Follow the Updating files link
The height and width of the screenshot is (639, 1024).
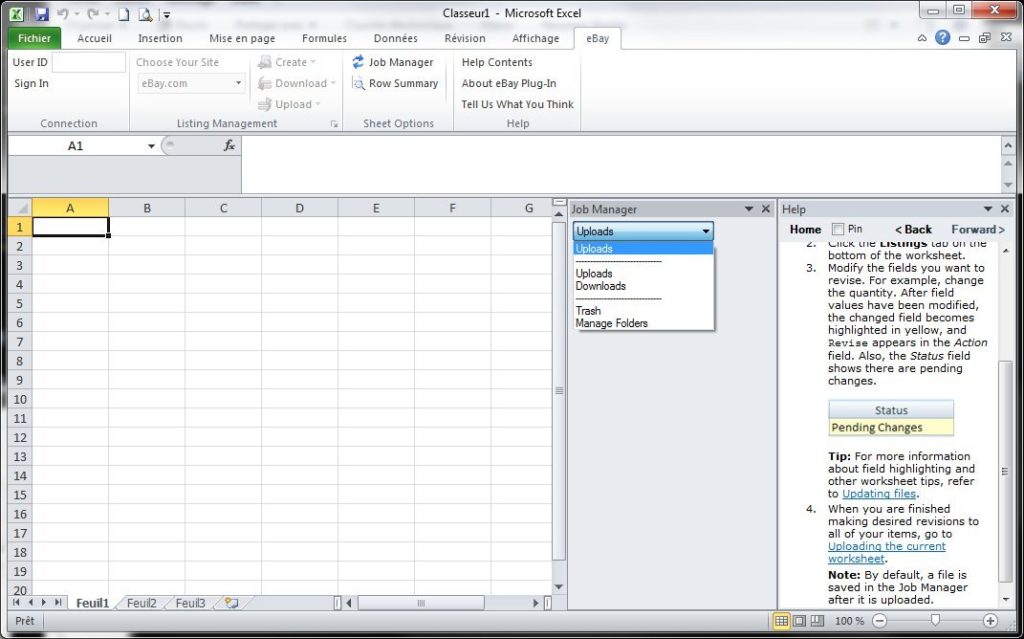[879, 494]
